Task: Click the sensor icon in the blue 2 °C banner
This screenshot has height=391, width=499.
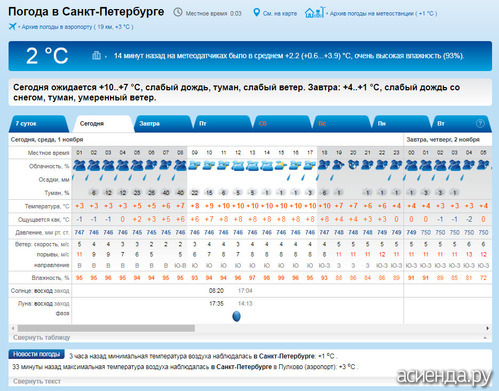Action: point(96,55)
